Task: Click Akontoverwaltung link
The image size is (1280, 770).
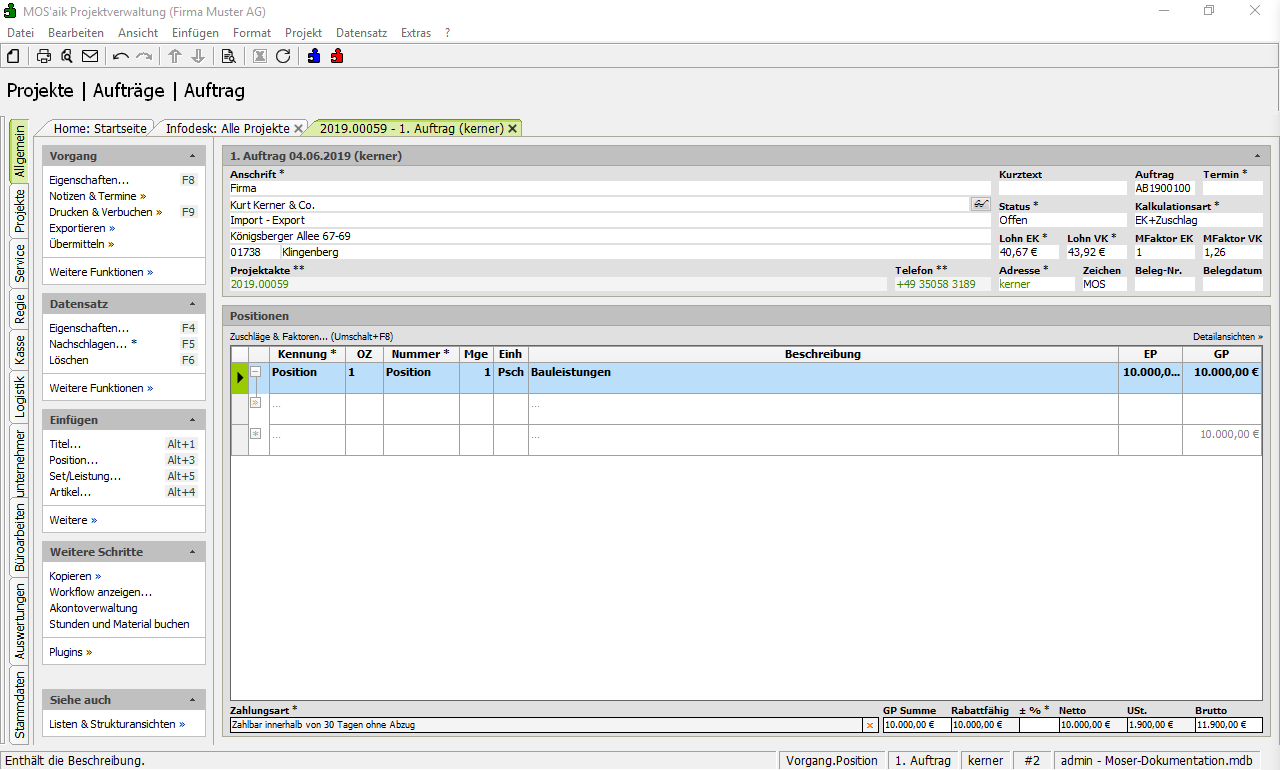Action: 93,608
